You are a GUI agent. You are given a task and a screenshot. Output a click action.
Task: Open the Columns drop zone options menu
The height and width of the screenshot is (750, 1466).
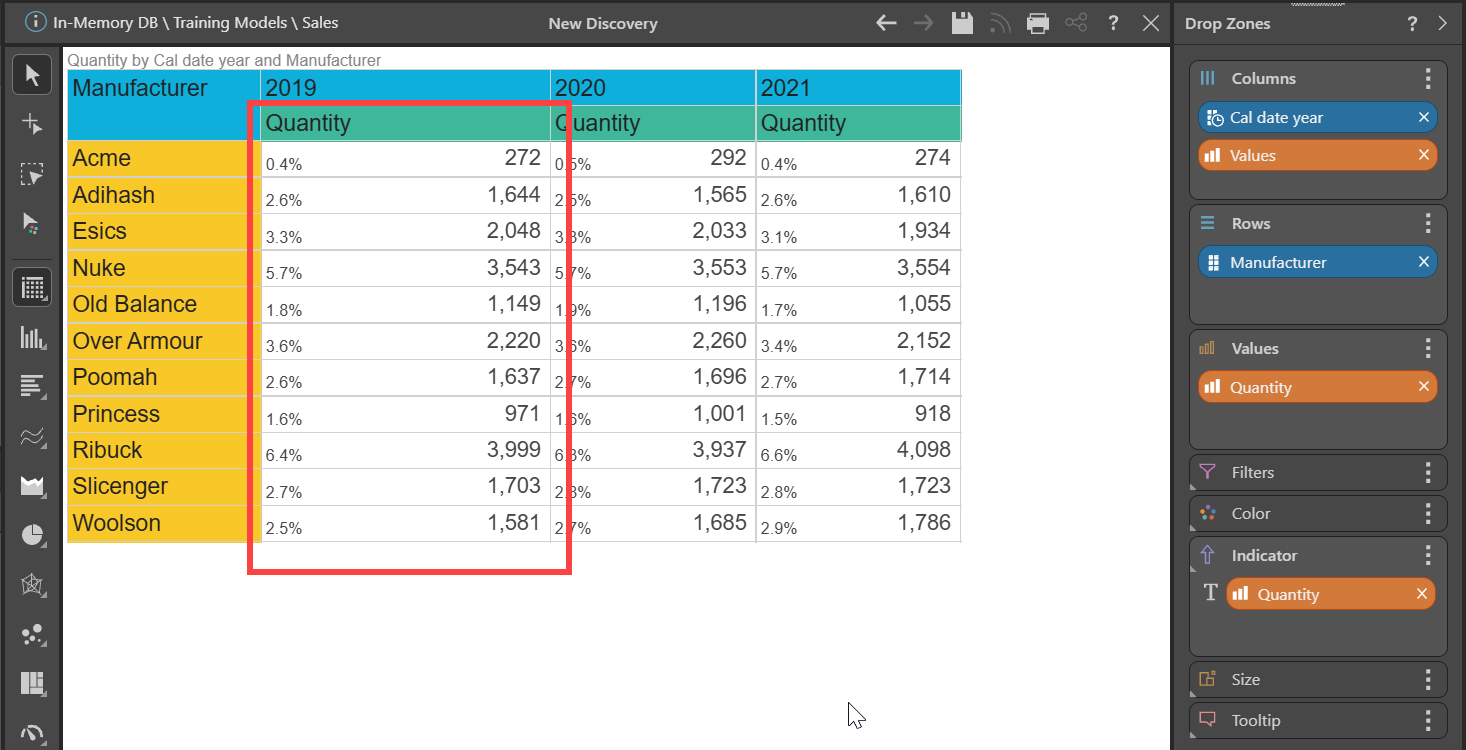point(1428,78)
